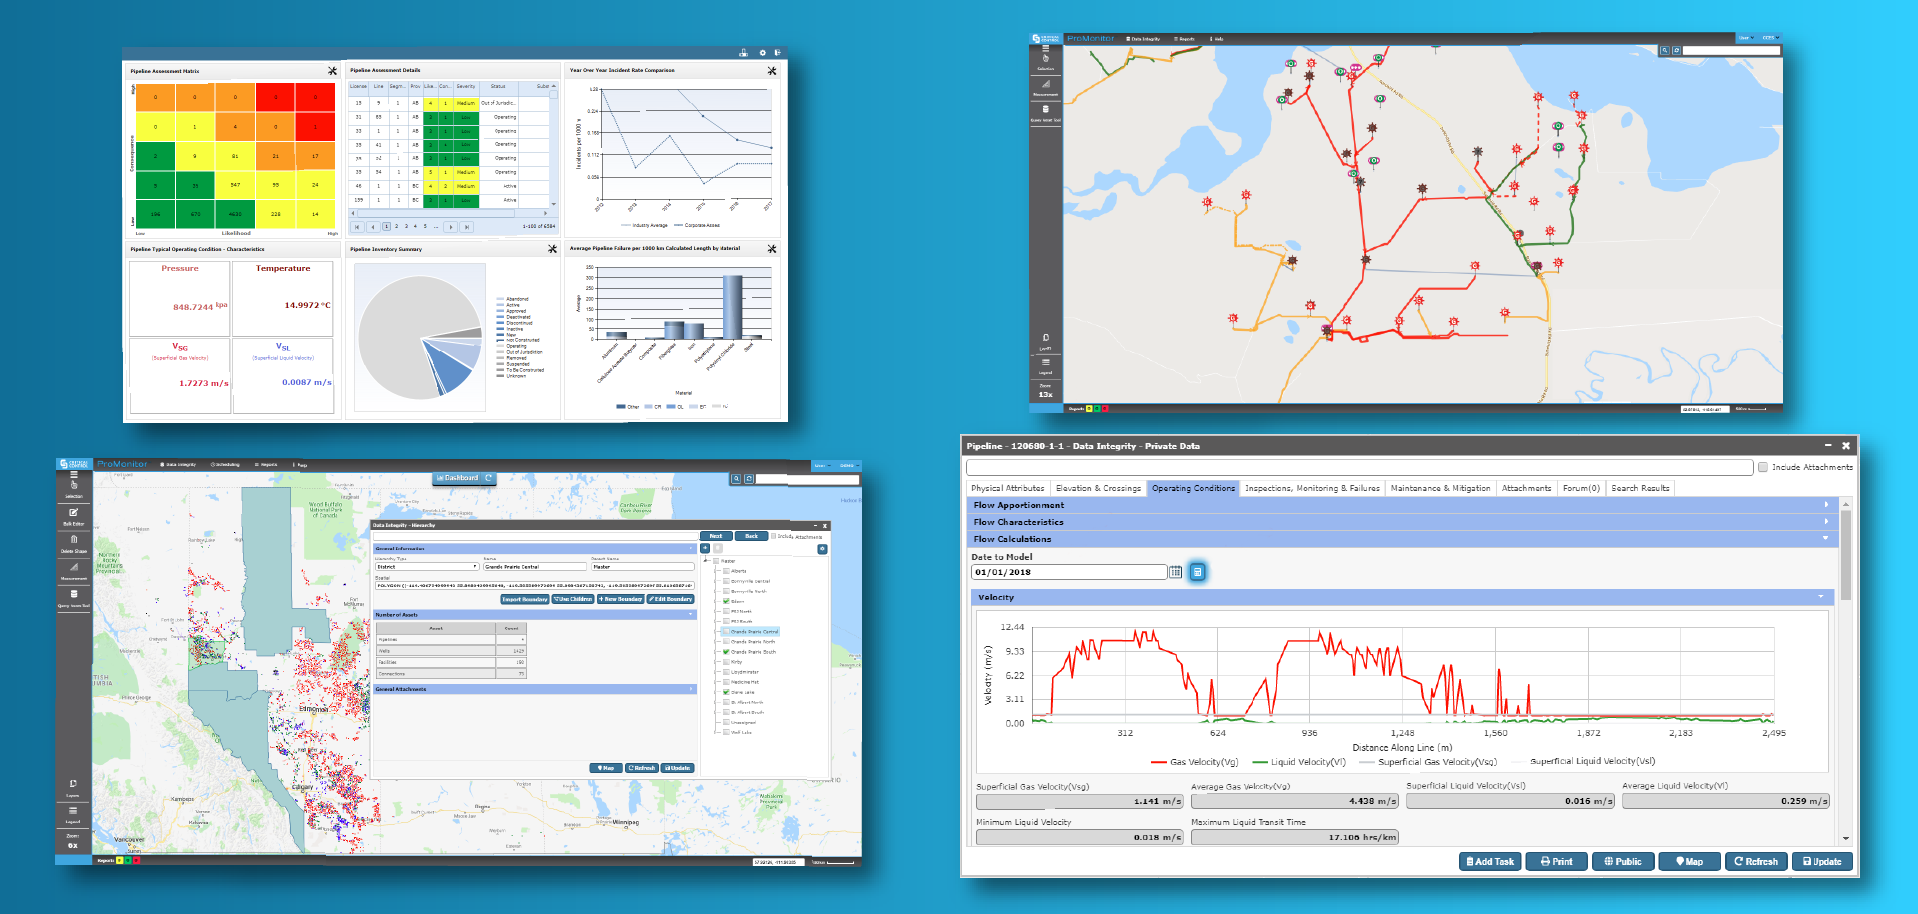Open Hierarchy Type District dropdown

(x=427, y=567)
